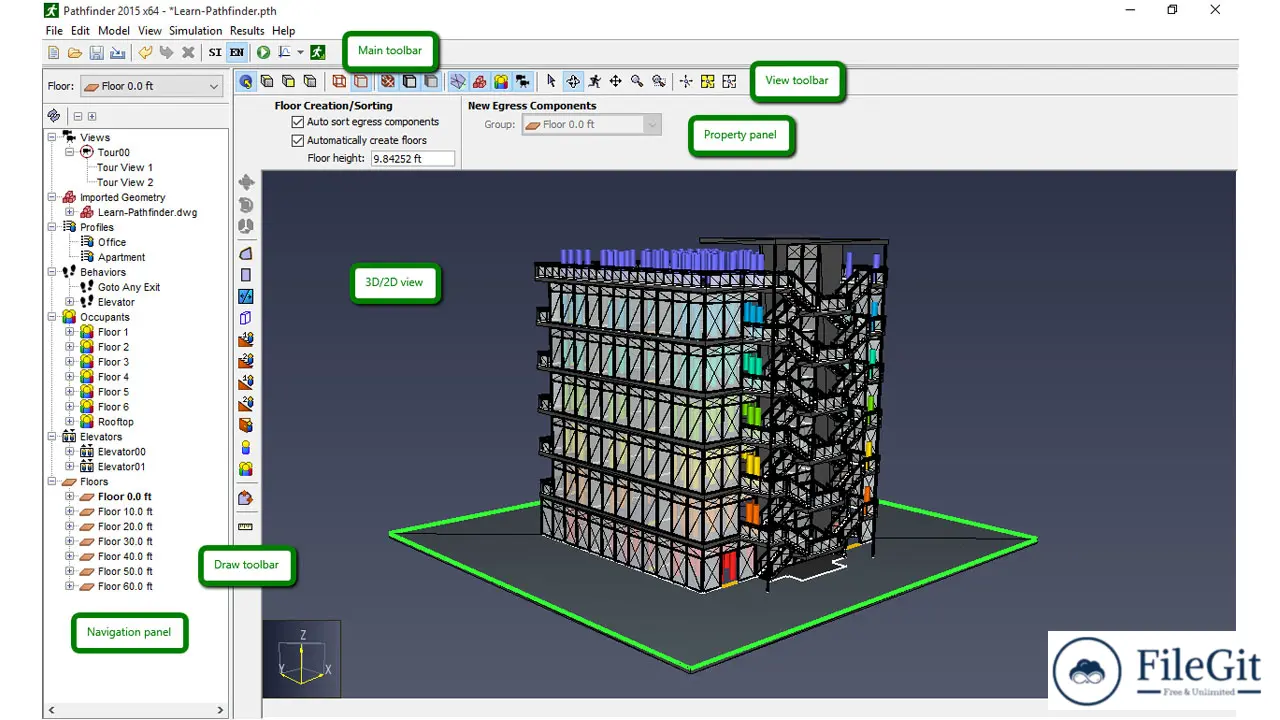Expand the Floor 30.0 ft node
This screenshot has width=1280, height=720.
70,542
